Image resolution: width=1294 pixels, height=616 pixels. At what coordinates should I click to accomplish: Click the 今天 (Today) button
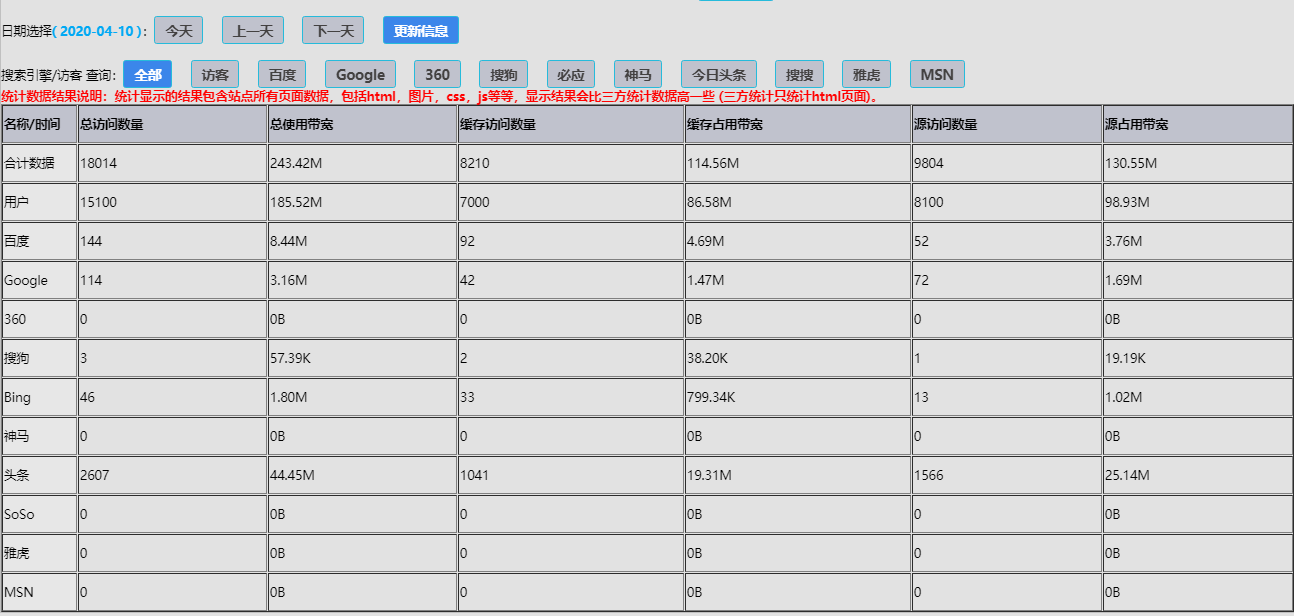(178, 31)
